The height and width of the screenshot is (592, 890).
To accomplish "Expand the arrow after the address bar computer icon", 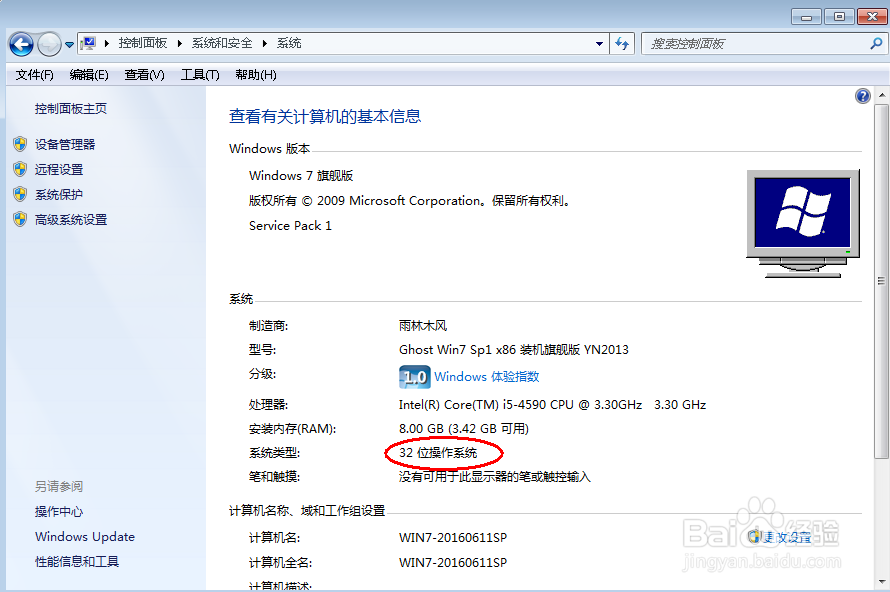I will tap(107, 43).
